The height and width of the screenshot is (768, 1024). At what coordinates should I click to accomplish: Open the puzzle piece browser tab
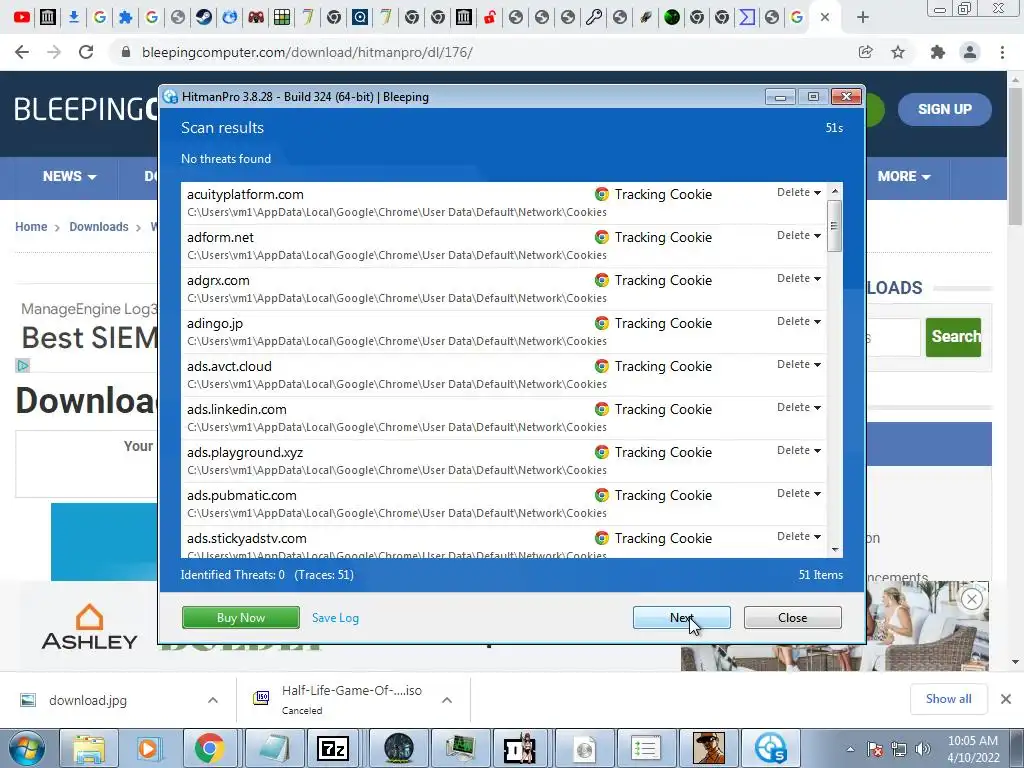[125, 17]
